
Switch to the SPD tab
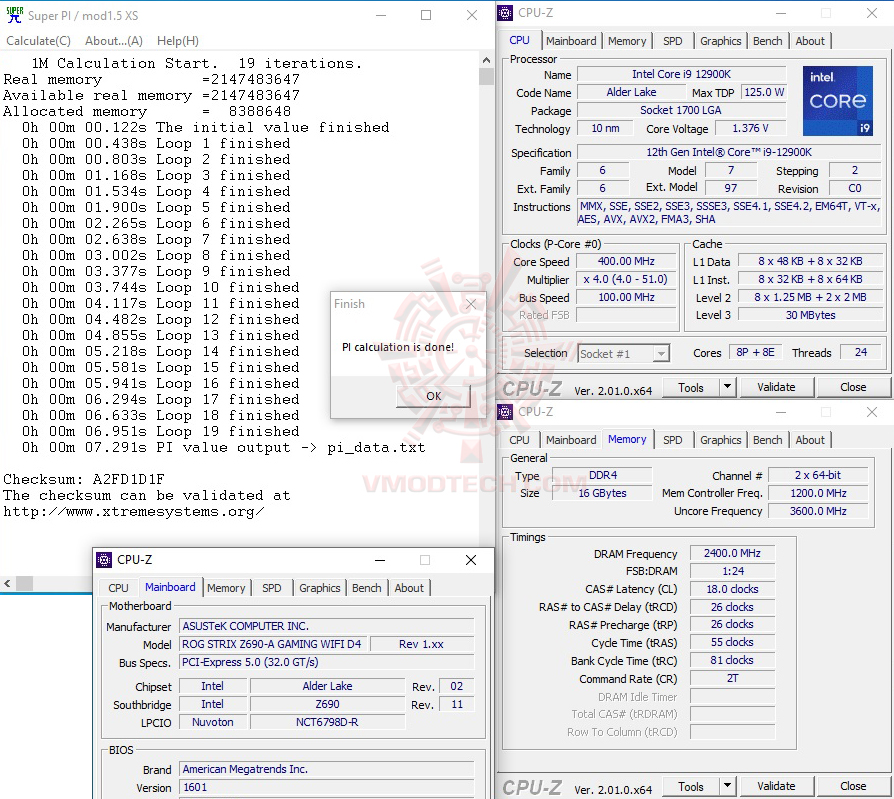click(x=673, y=40)
